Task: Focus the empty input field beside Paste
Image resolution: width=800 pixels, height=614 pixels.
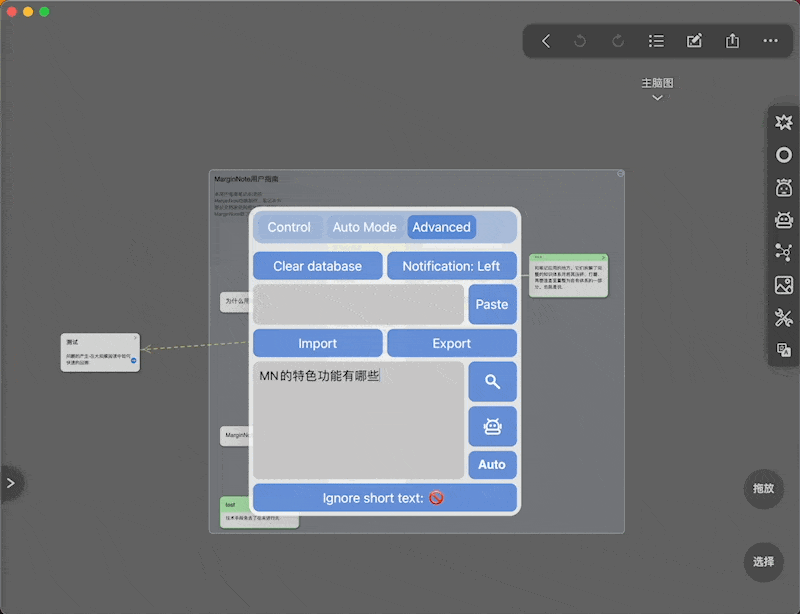Action: [359, 305]
